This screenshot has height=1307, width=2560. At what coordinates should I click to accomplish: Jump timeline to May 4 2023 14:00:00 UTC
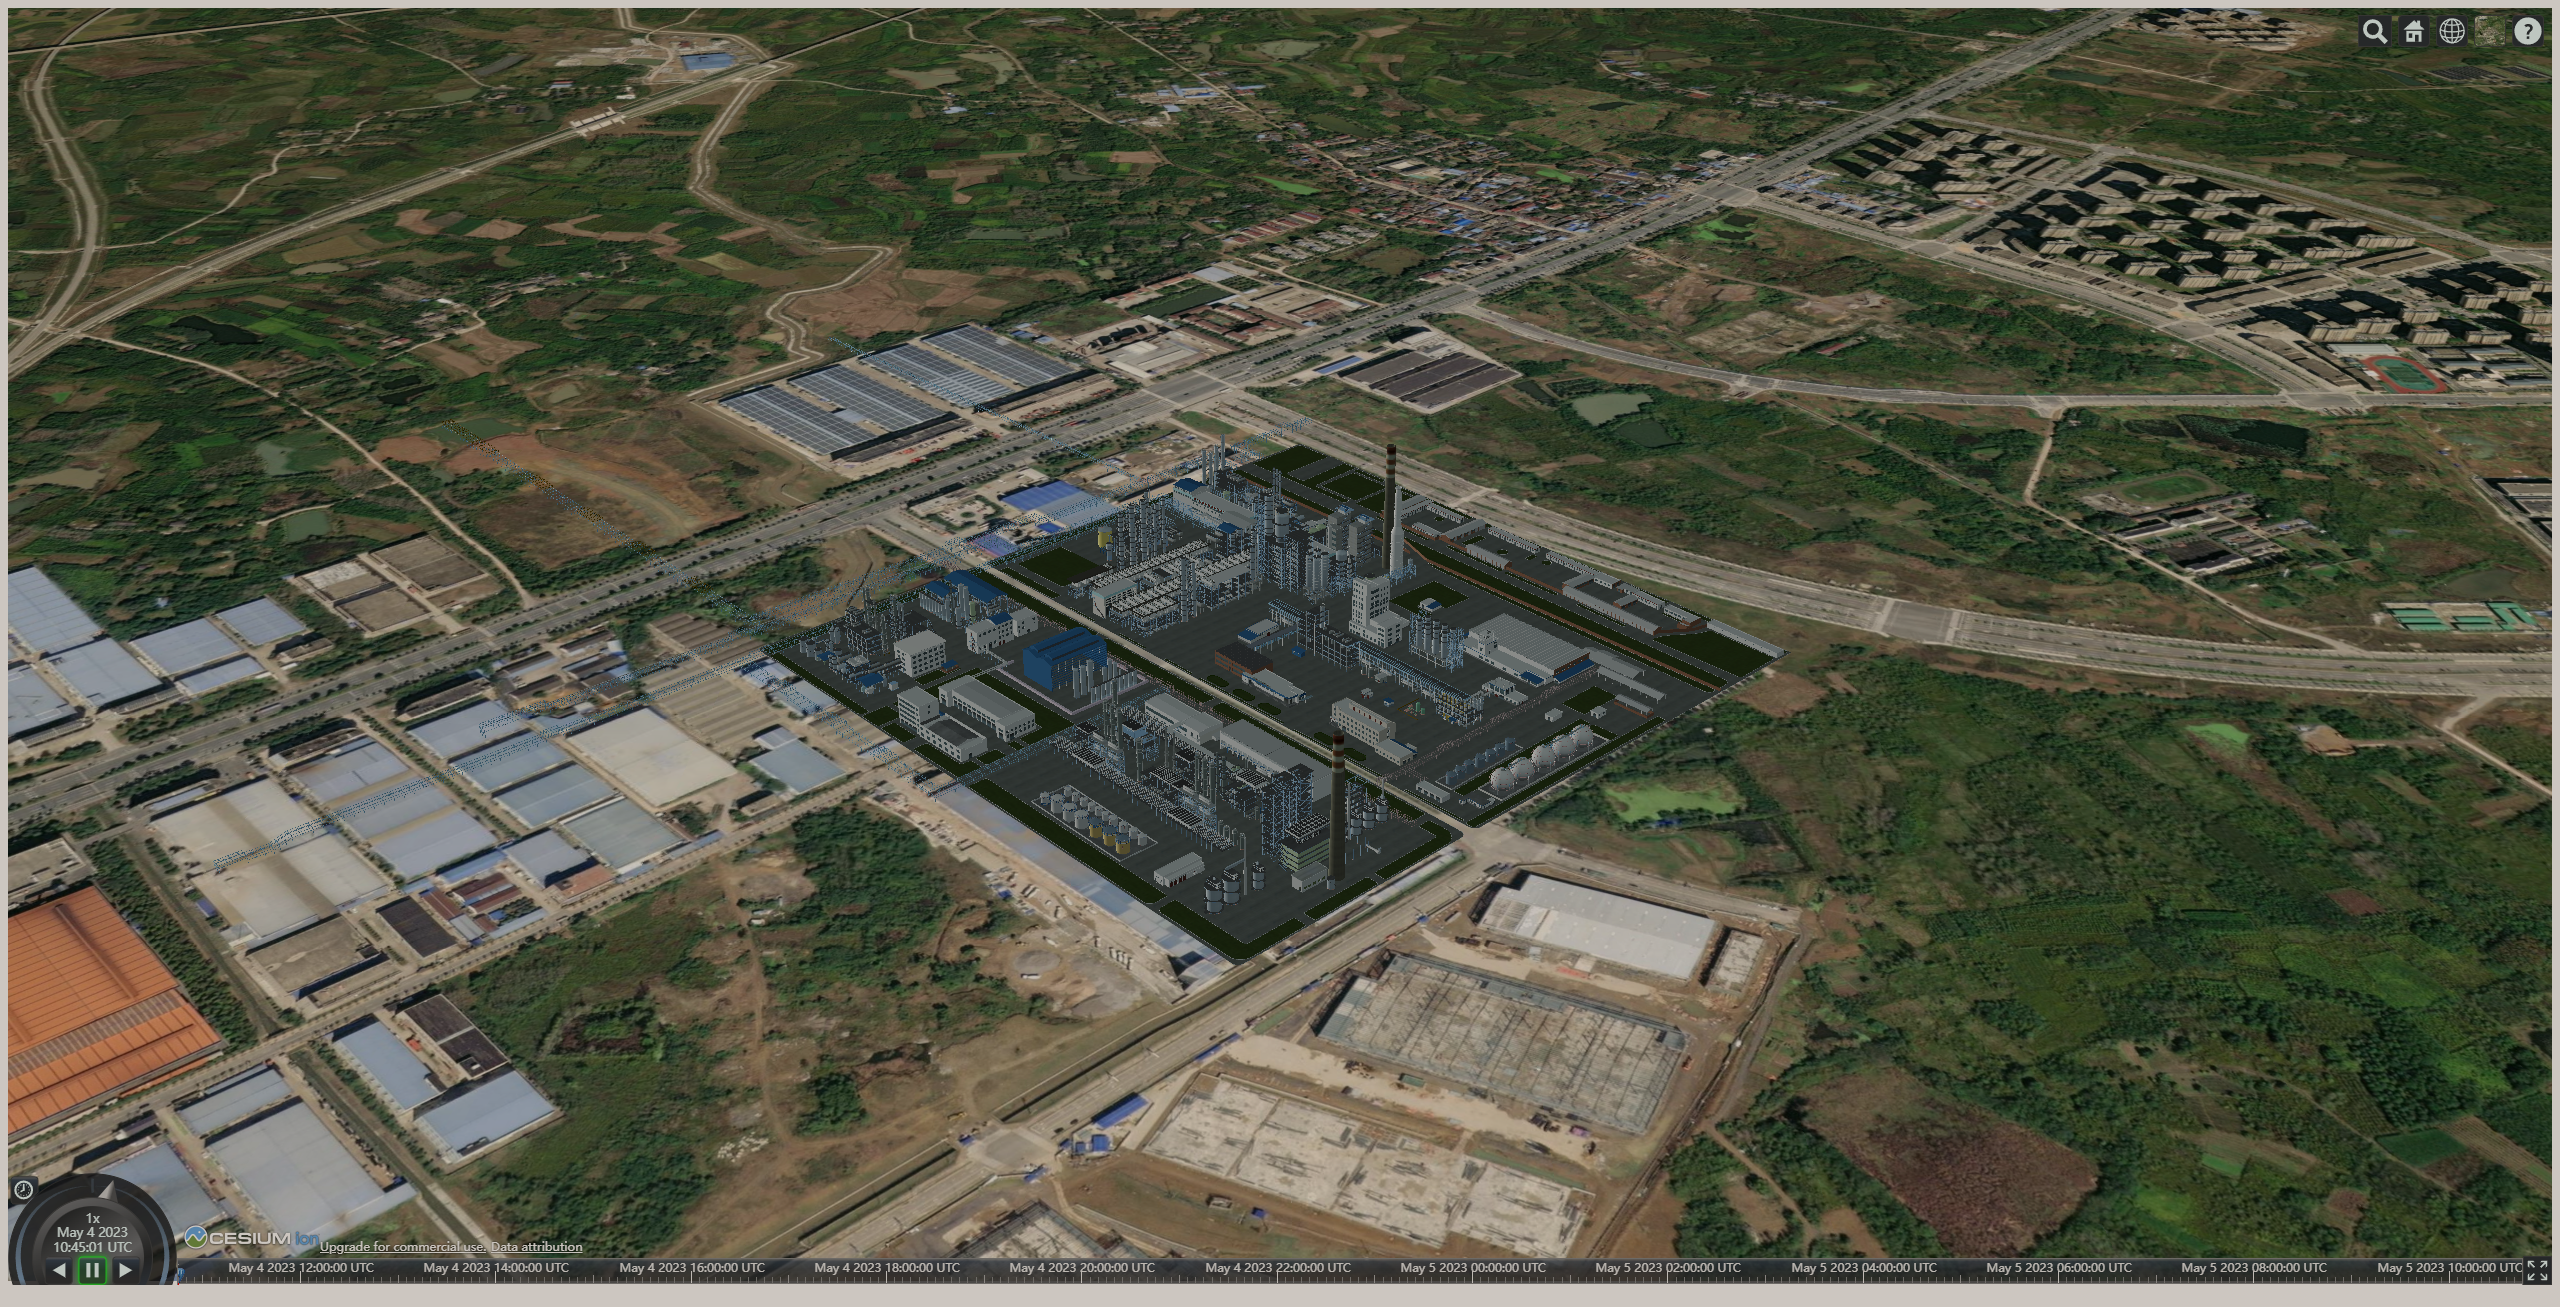tap(496, 1268)
